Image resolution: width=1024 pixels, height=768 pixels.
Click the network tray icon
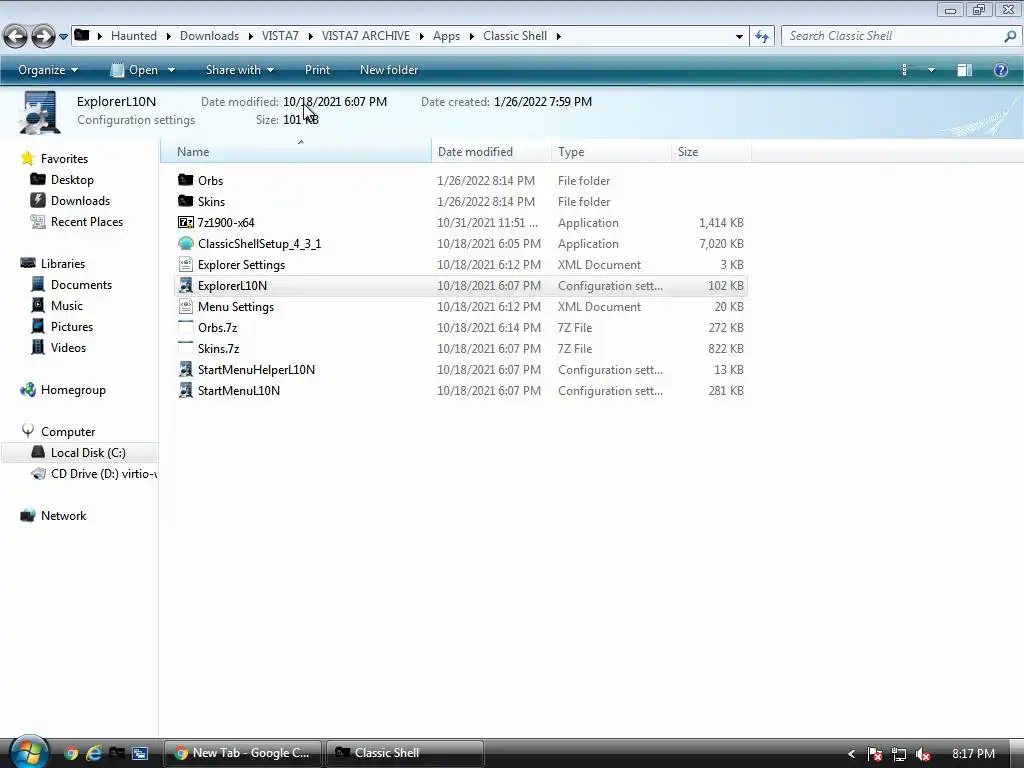tap(899, 754)
